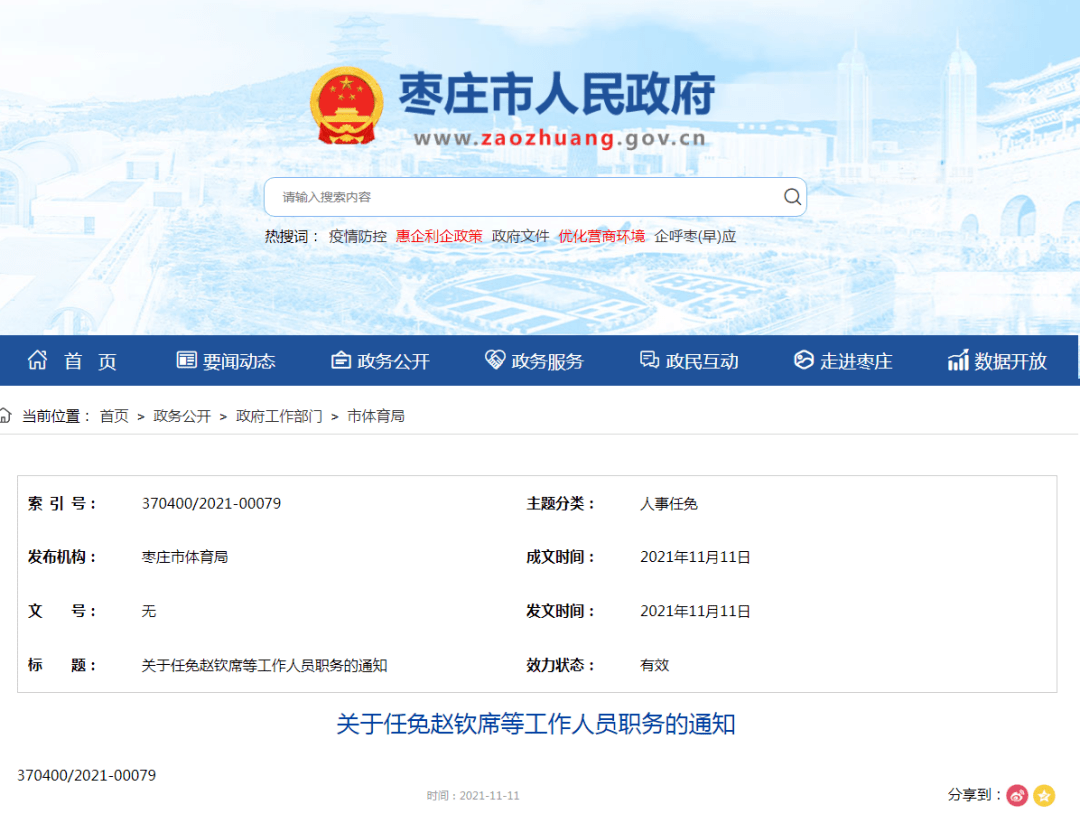Open the 政务公开 navigation menu
Viewport: 1080px width, 814px height.
(x=381, y=360)
